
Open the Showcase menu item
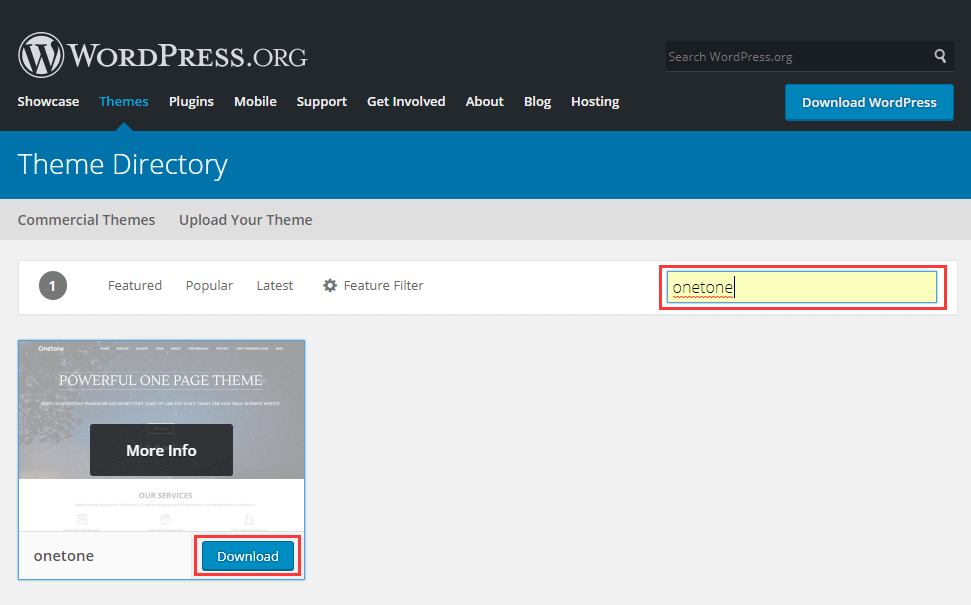(48, 102)
